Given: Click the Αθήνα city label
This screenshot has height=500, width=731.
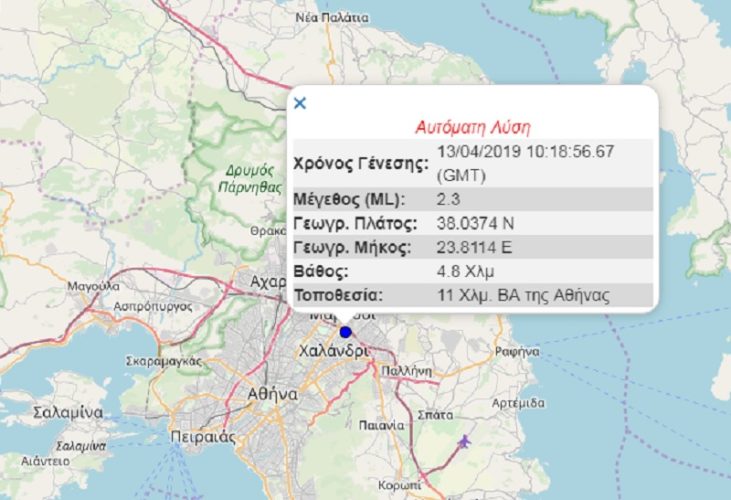Looking at the screenshot, I should (x=272, y=394).
